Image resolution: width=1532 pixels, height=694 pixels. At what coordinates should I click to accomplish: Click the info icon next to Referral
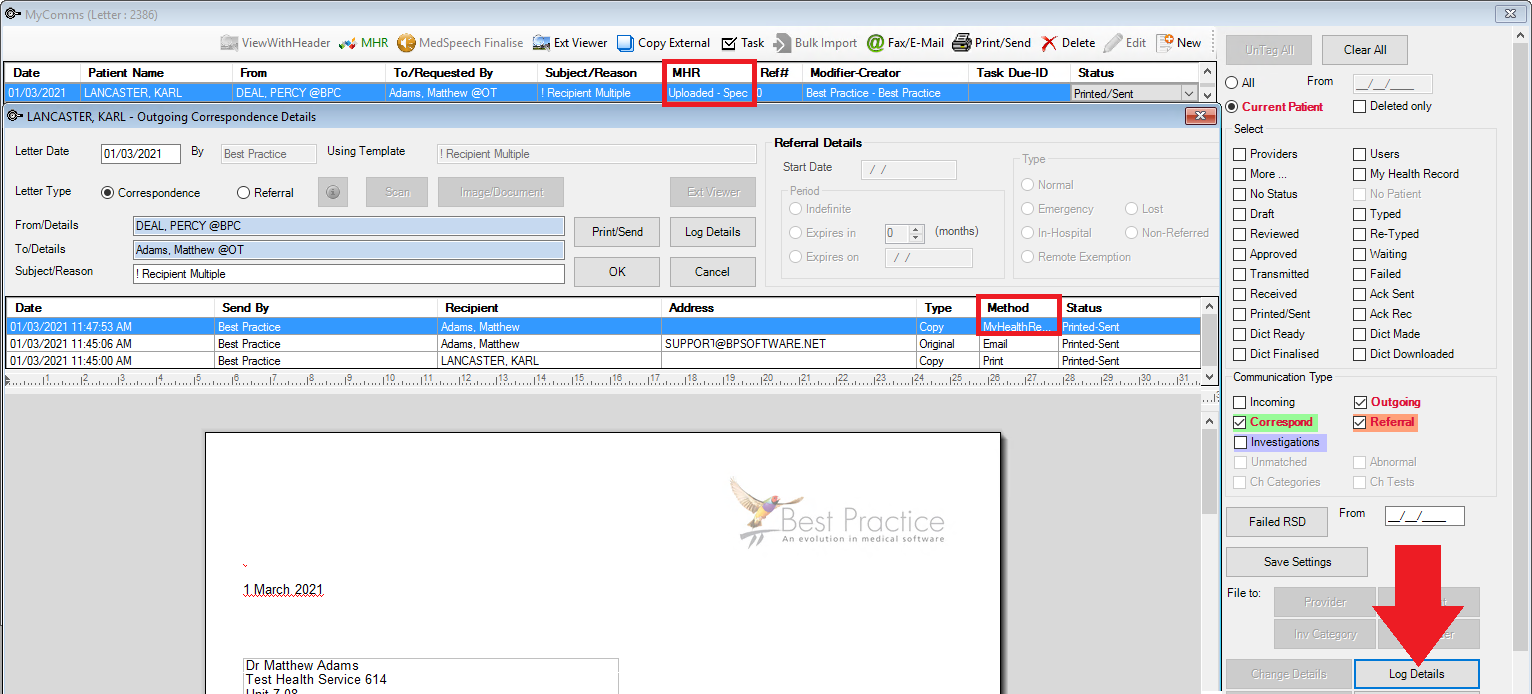pos(333,192)
